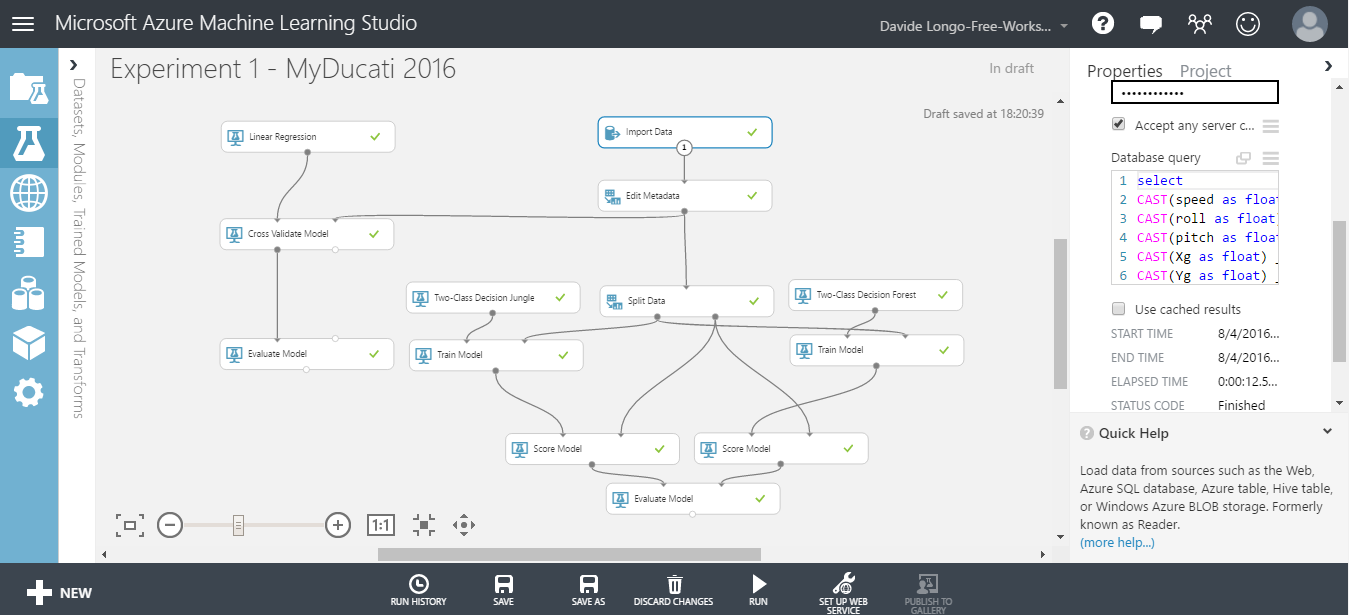
Task: Select the Properties tab
Action: (x=1124, y=71)
